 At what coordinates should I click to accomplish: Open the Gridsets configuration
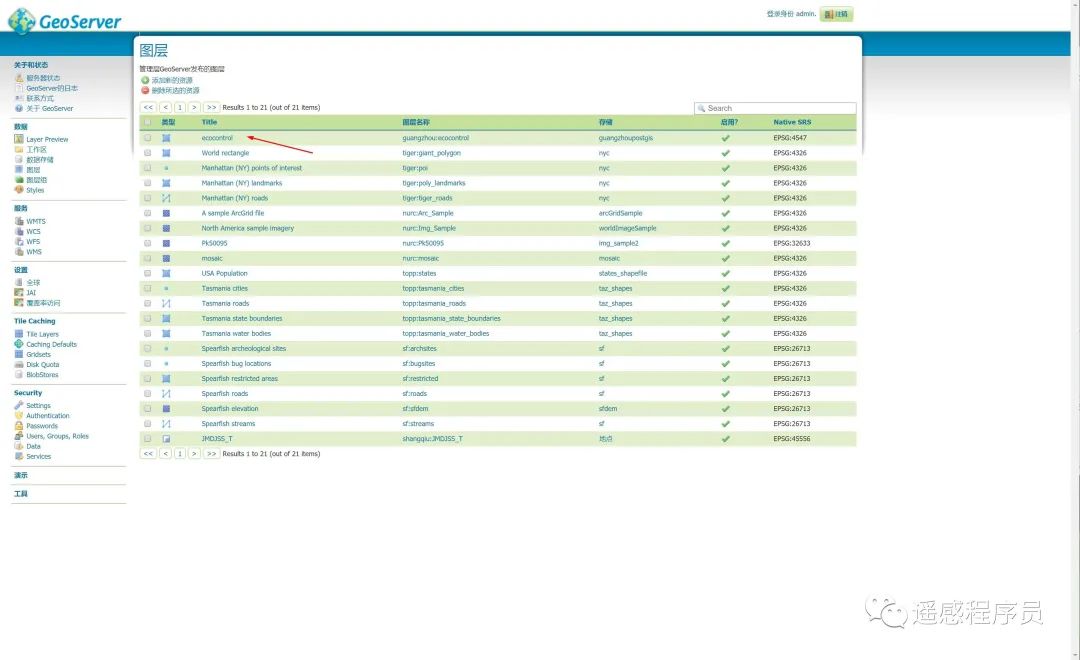click(x=39, y=354)
